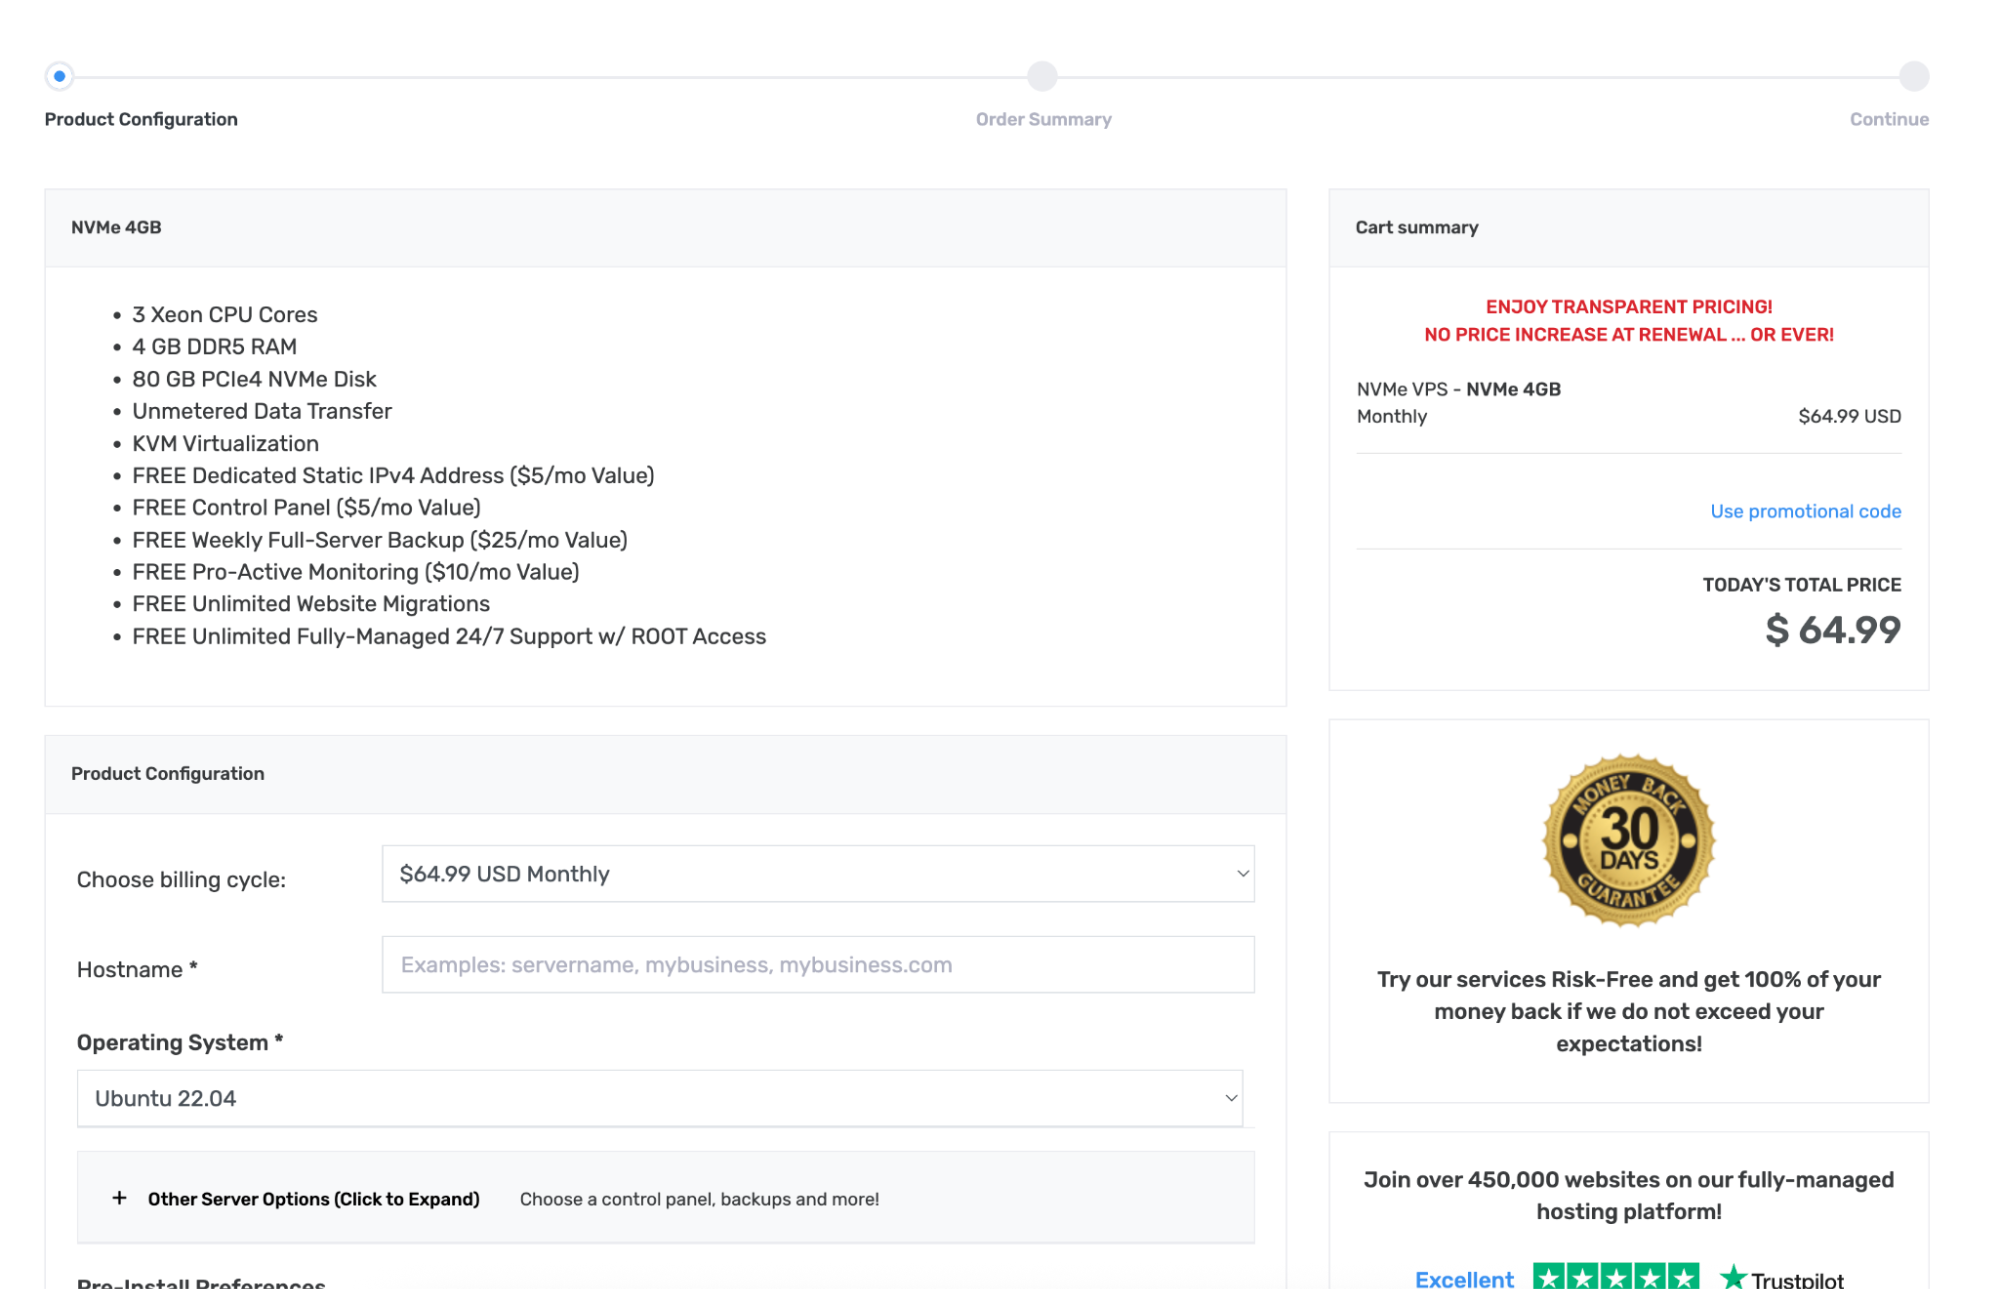Screen dimensions: 1999x1290
Task: Select the Product Configuration progress step dot
Action: 60,76
